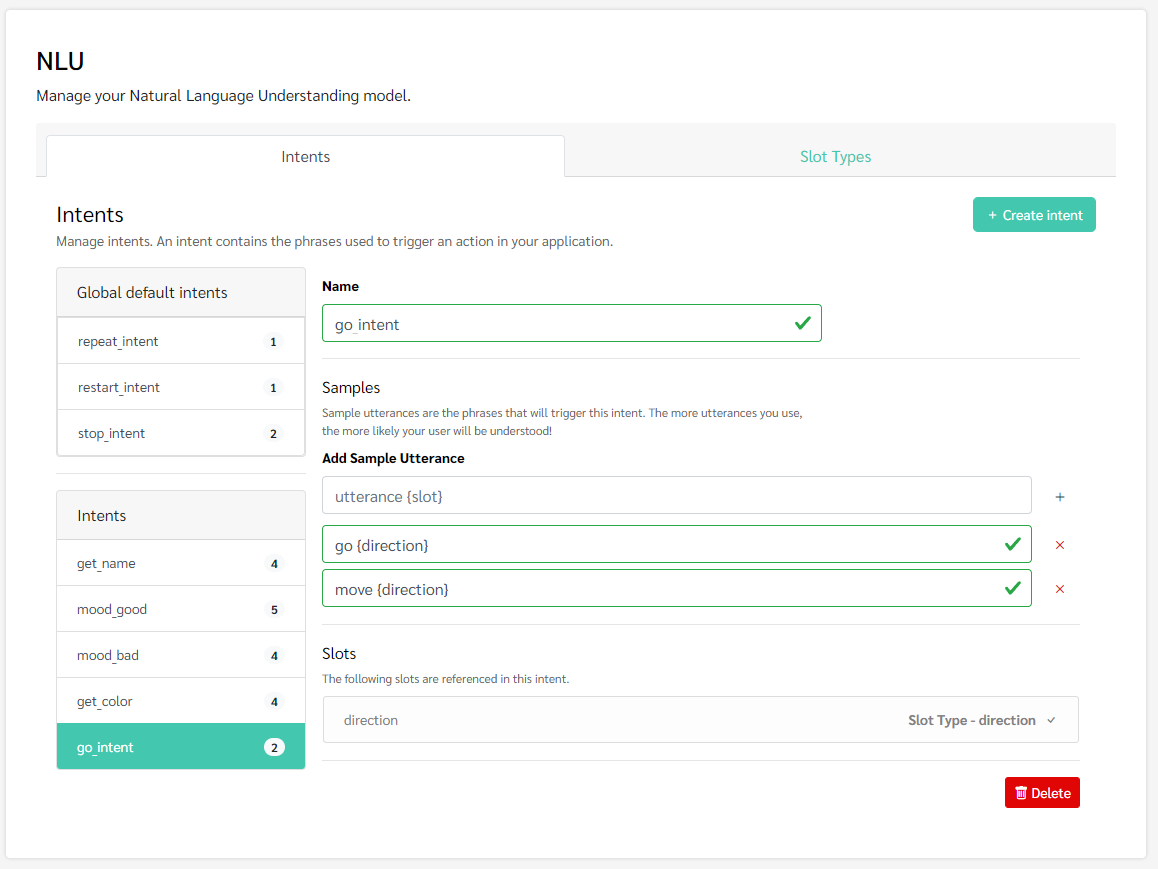Click the count badge on stop_intent

click(273, 433)
